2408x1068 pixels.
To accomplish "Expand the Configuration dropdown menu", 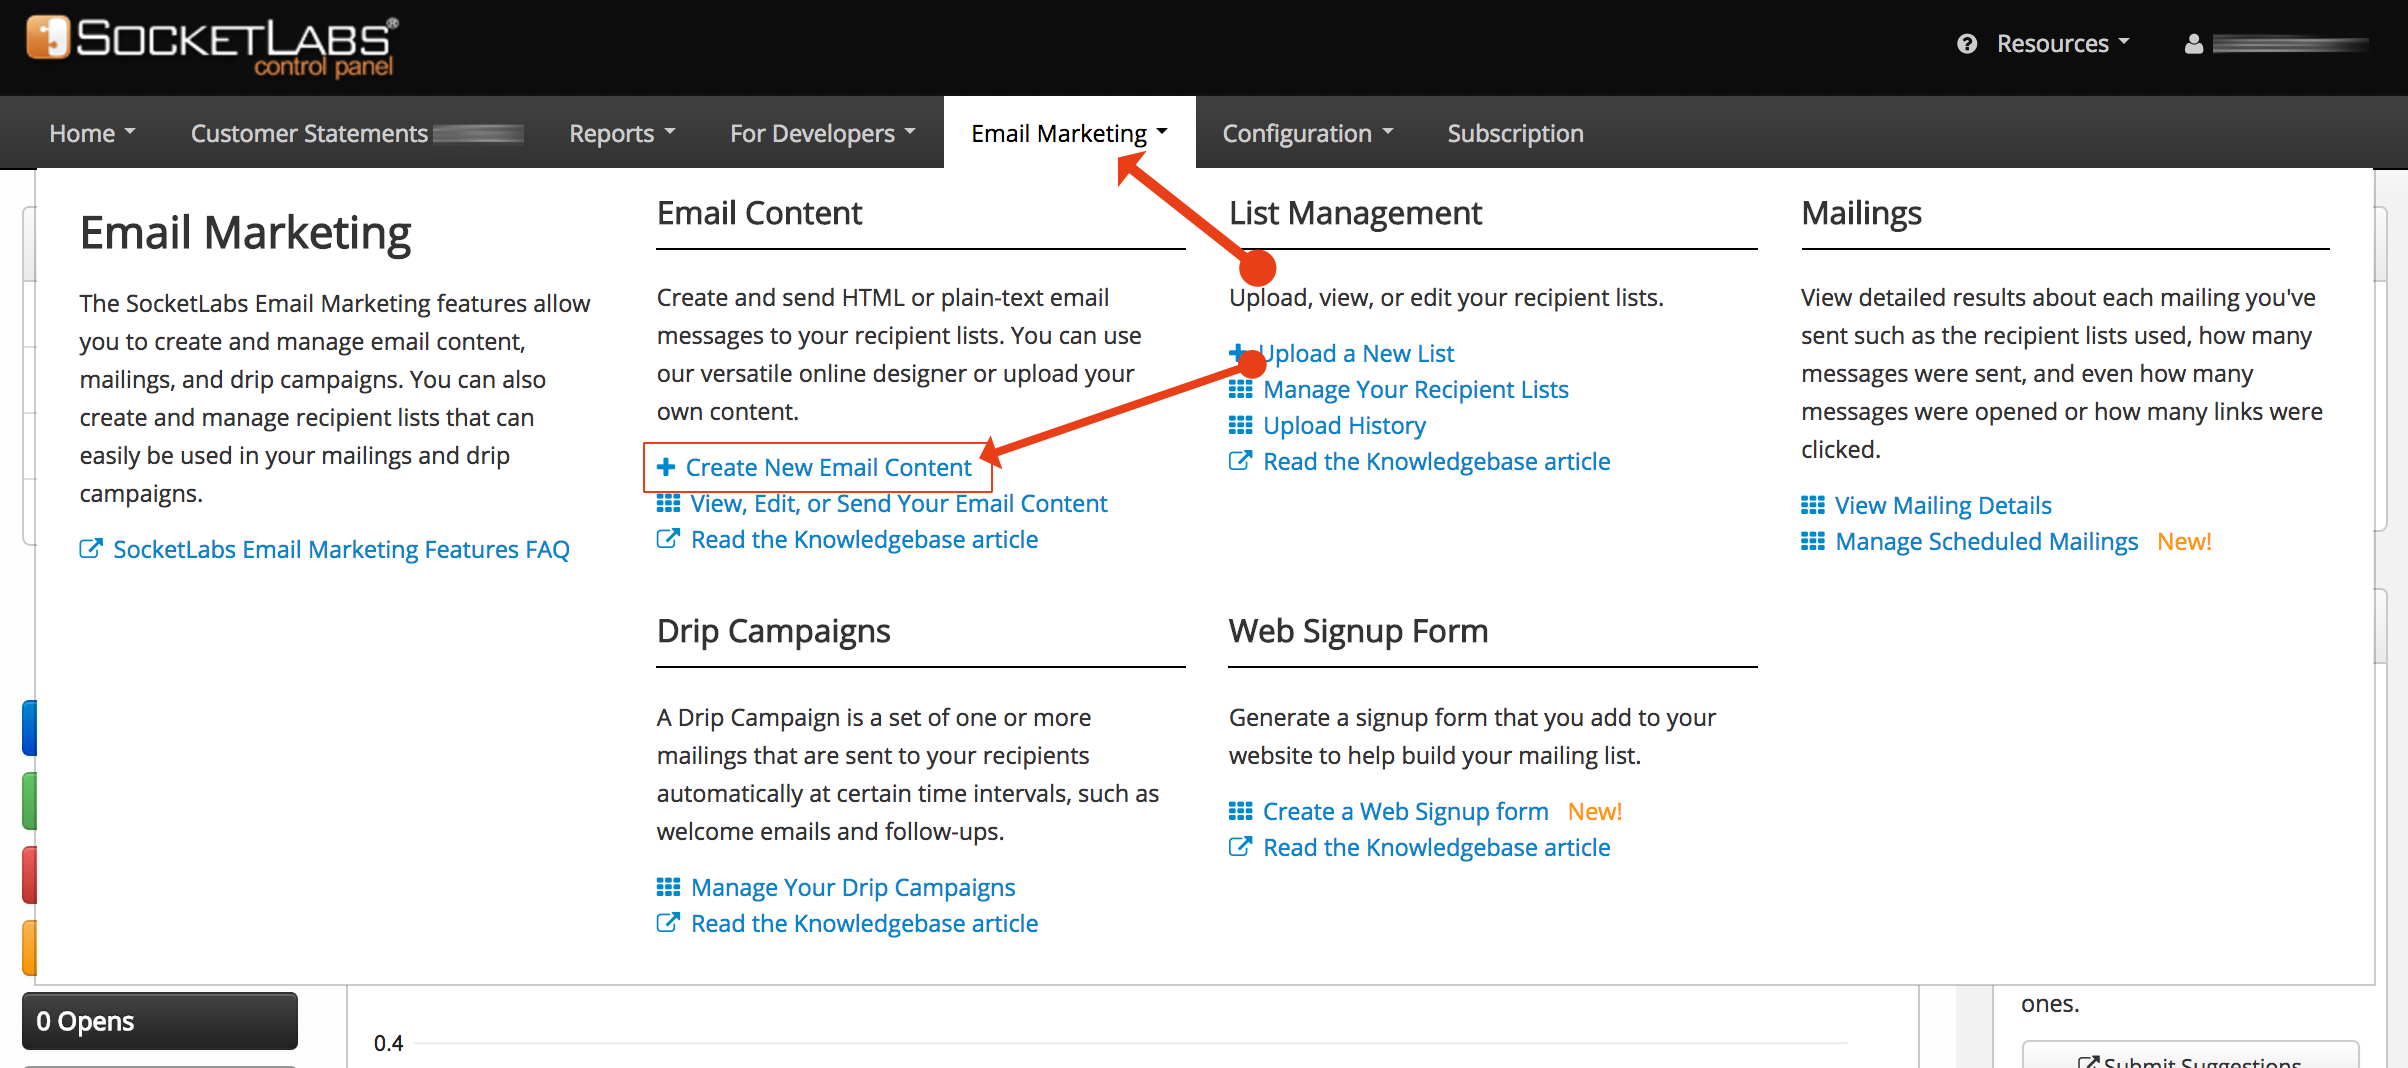I will 1307,133.
